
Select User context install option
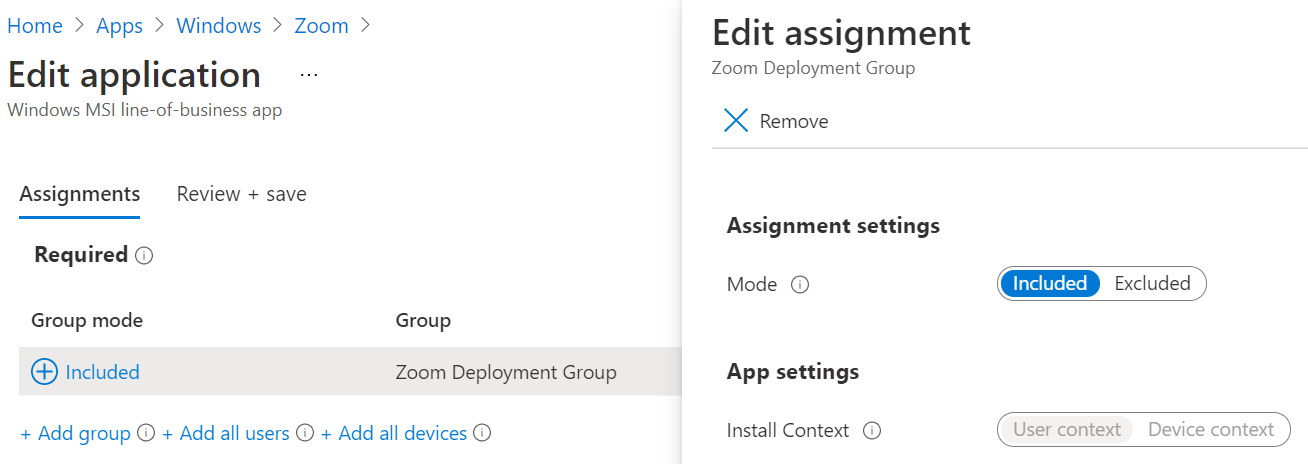[1067, 429]
